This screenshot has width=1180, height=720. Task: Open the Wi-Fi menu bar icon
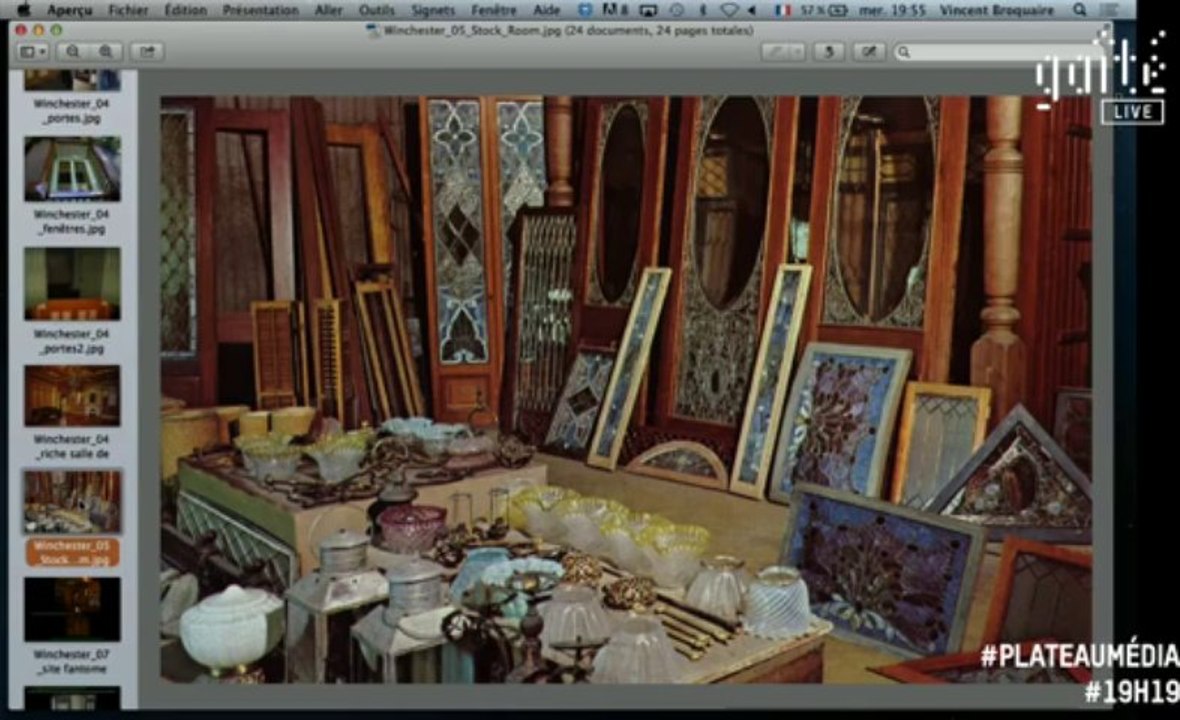point(728,11)
